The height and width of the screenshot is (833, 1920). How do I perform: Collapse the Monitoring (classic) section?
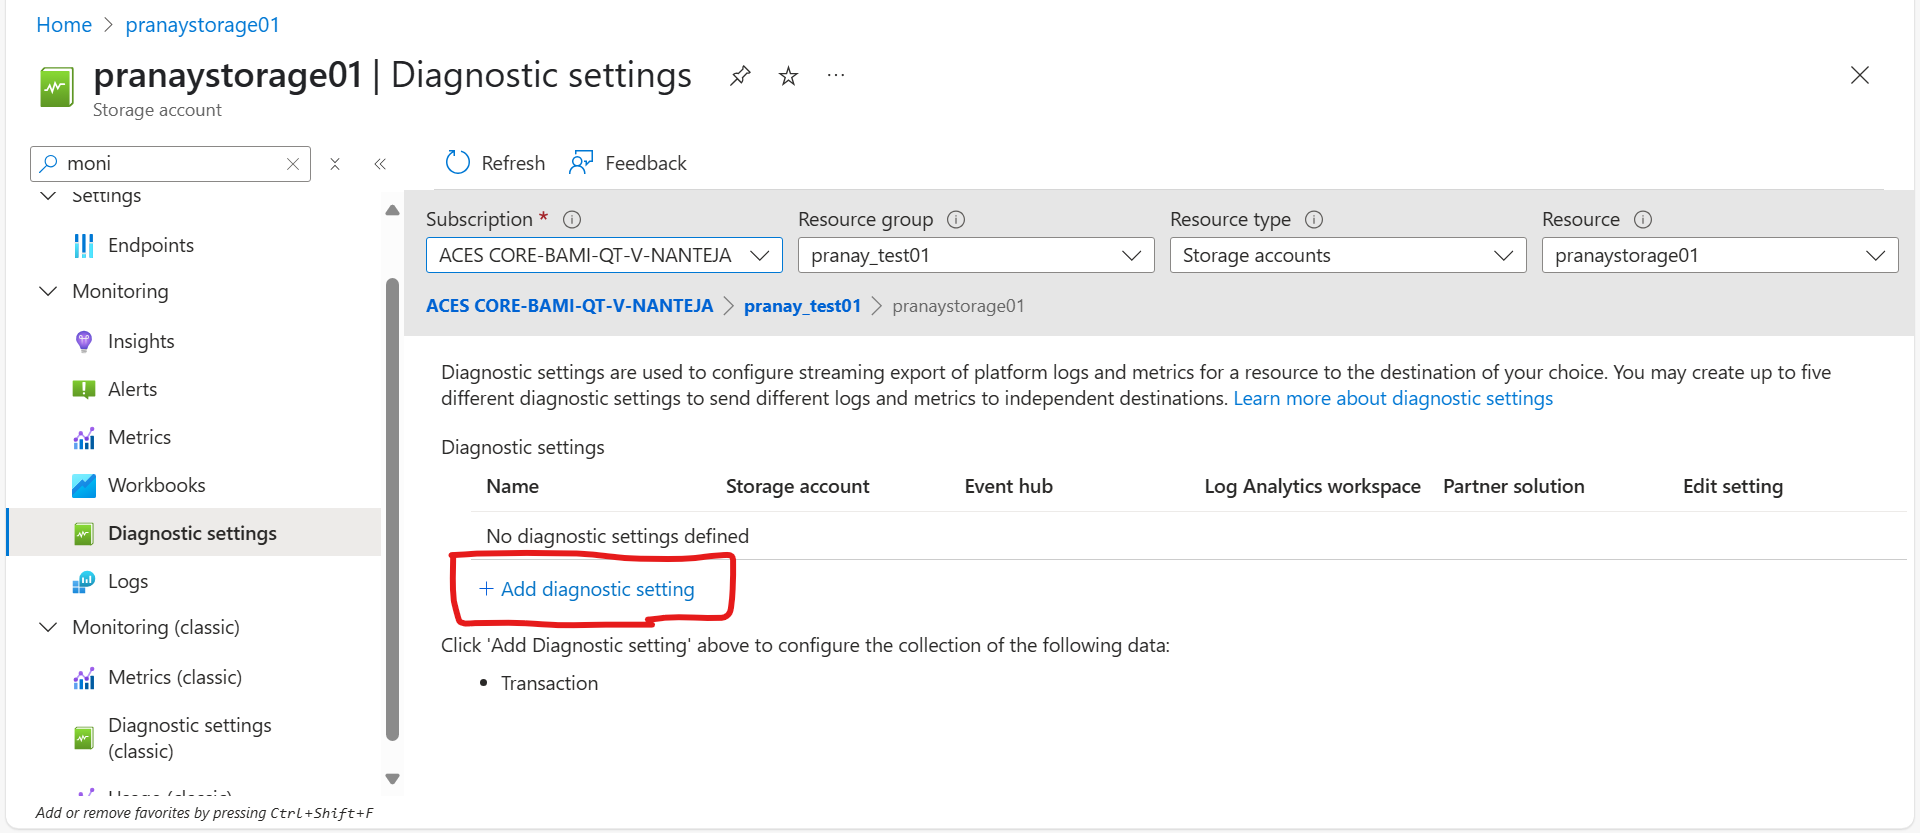click(48, 627)
